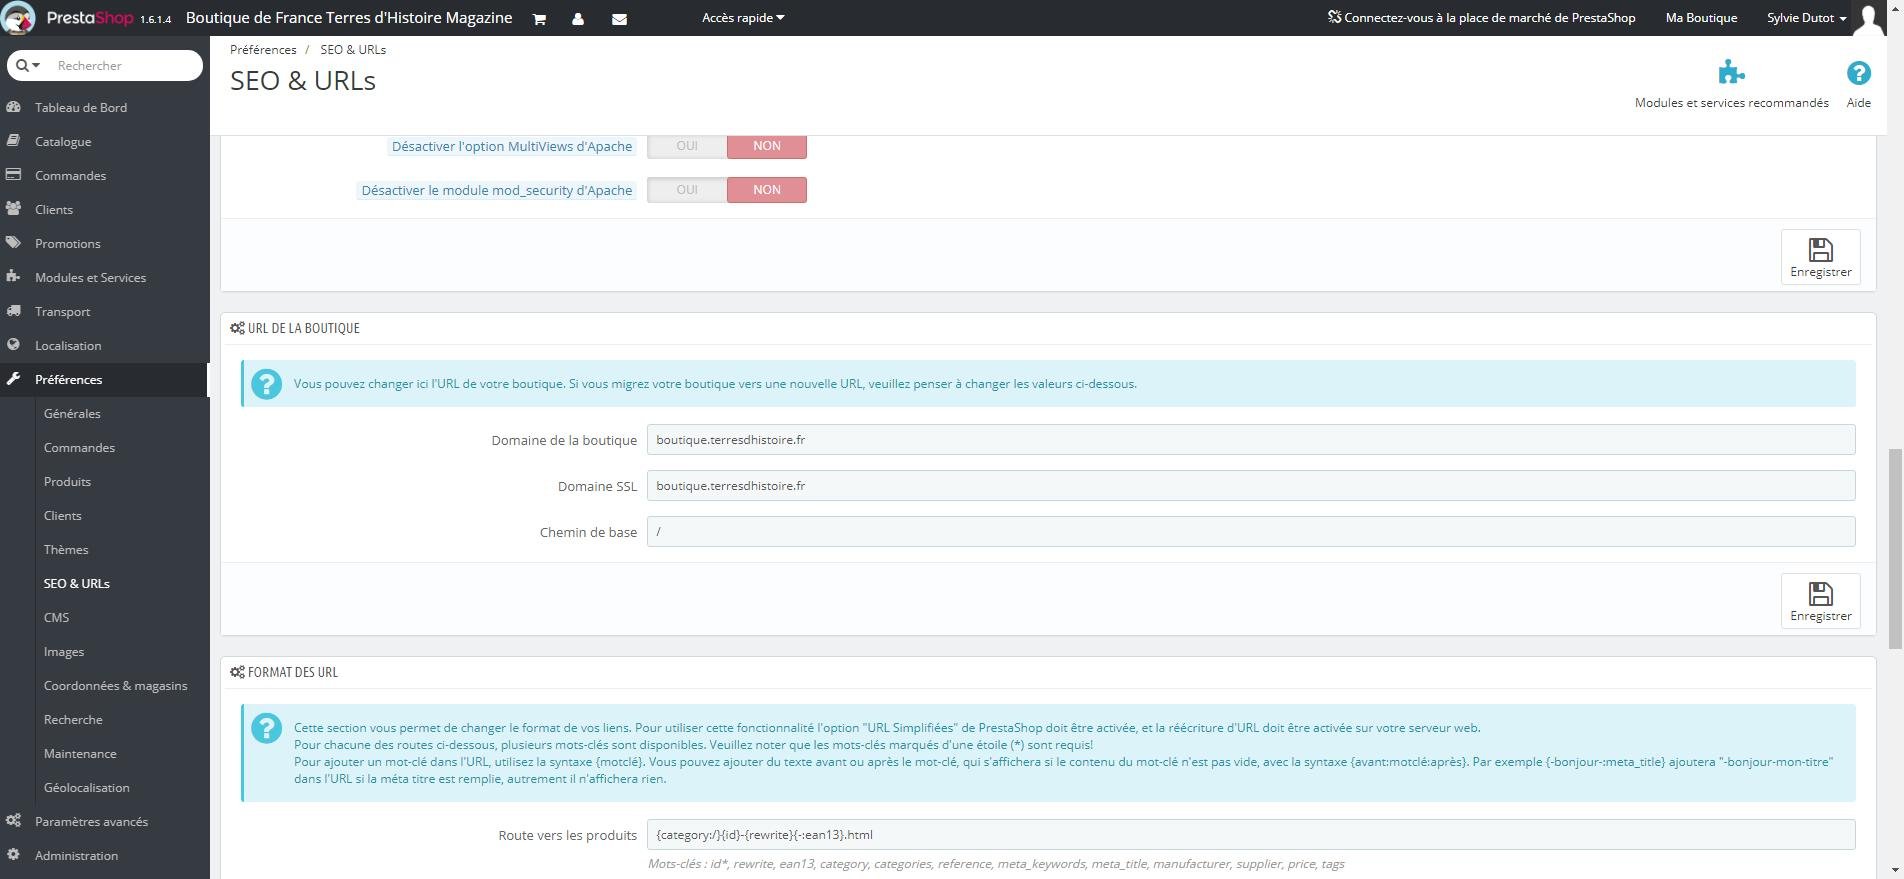Viewport: 1904px width, 879px height.
Task: Open the Sylvie Dutot account dropdown
Action: click(1806, 18)
